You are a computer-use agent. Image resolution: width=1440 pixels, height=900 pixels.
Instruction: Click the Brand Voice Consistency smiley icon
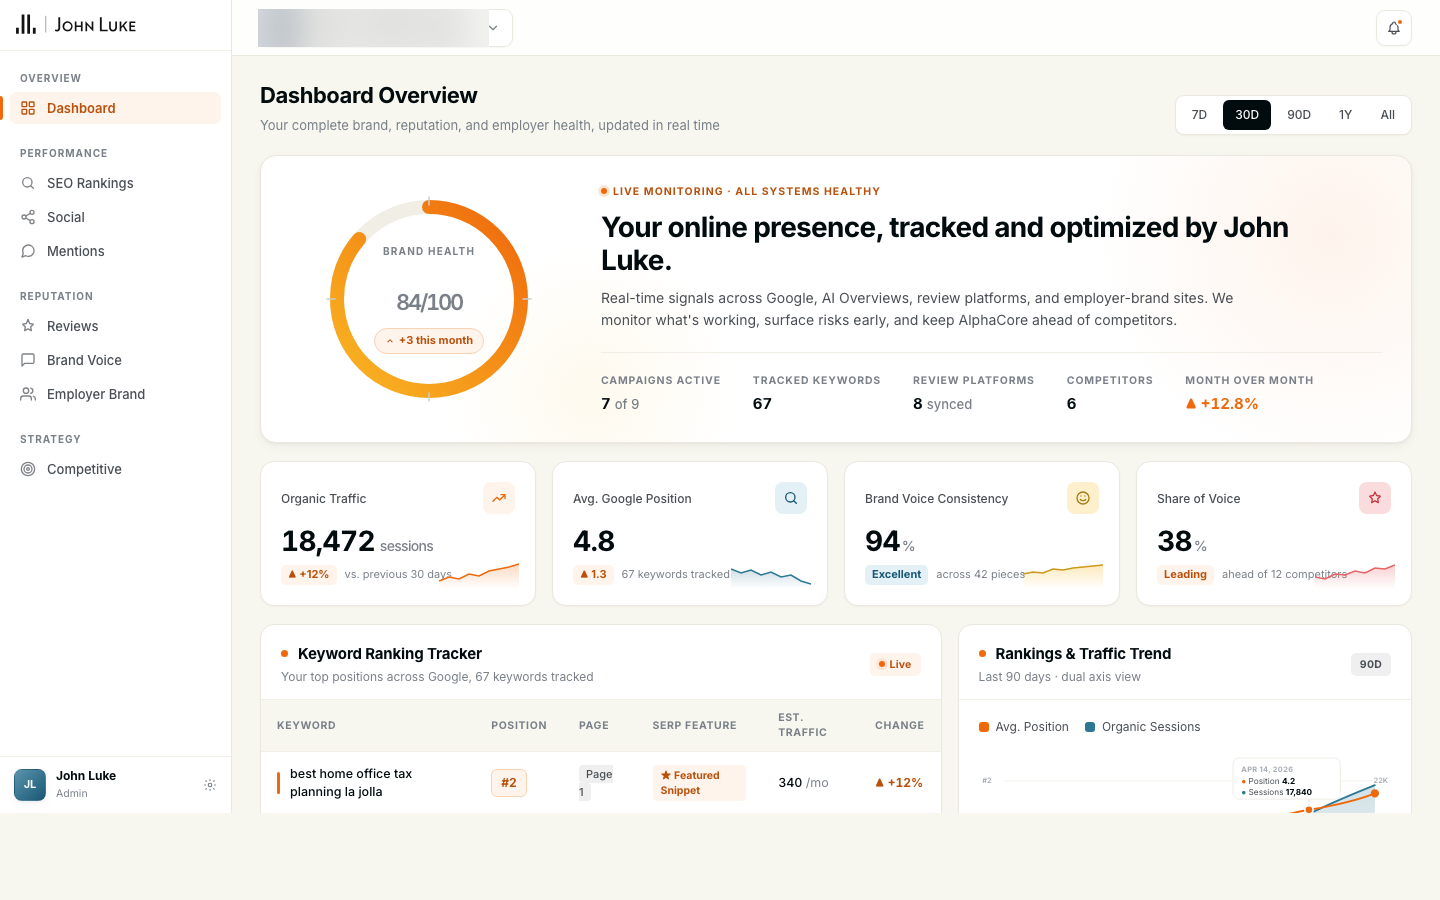coord(1083,498)
